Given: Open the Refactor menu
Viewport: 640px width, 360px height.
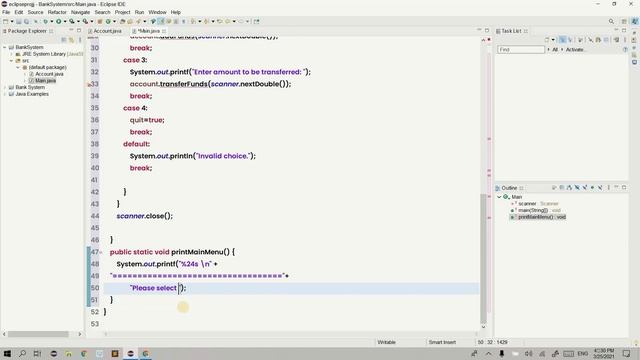Looking at the screenshot, I should tap(57, 12).
